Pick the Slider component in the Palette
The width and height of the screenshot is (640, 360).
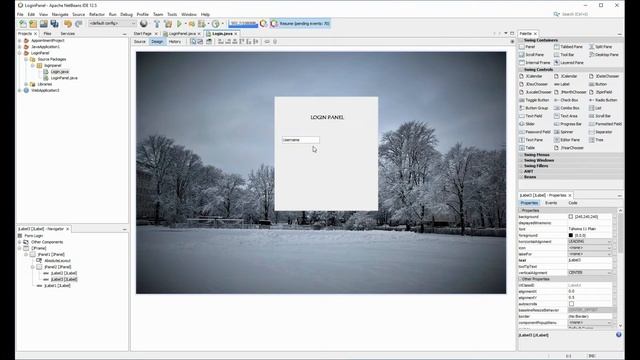tap(527, 124)
